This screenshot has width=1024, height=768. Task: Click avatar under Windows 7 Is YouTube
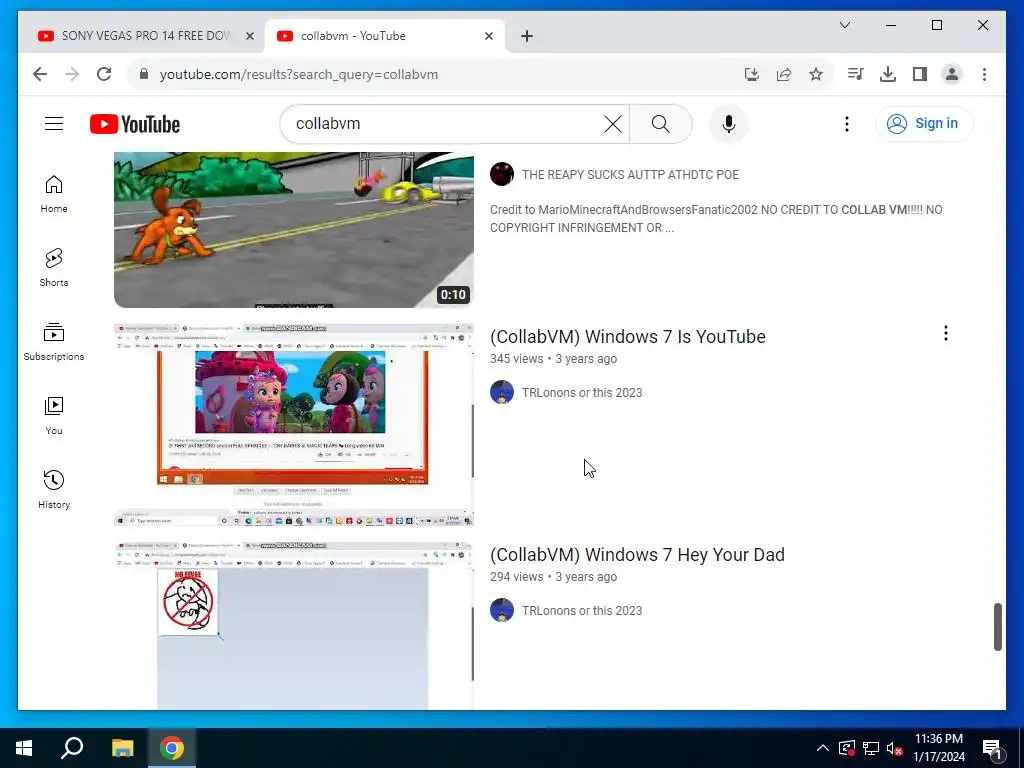coord(502,392)
